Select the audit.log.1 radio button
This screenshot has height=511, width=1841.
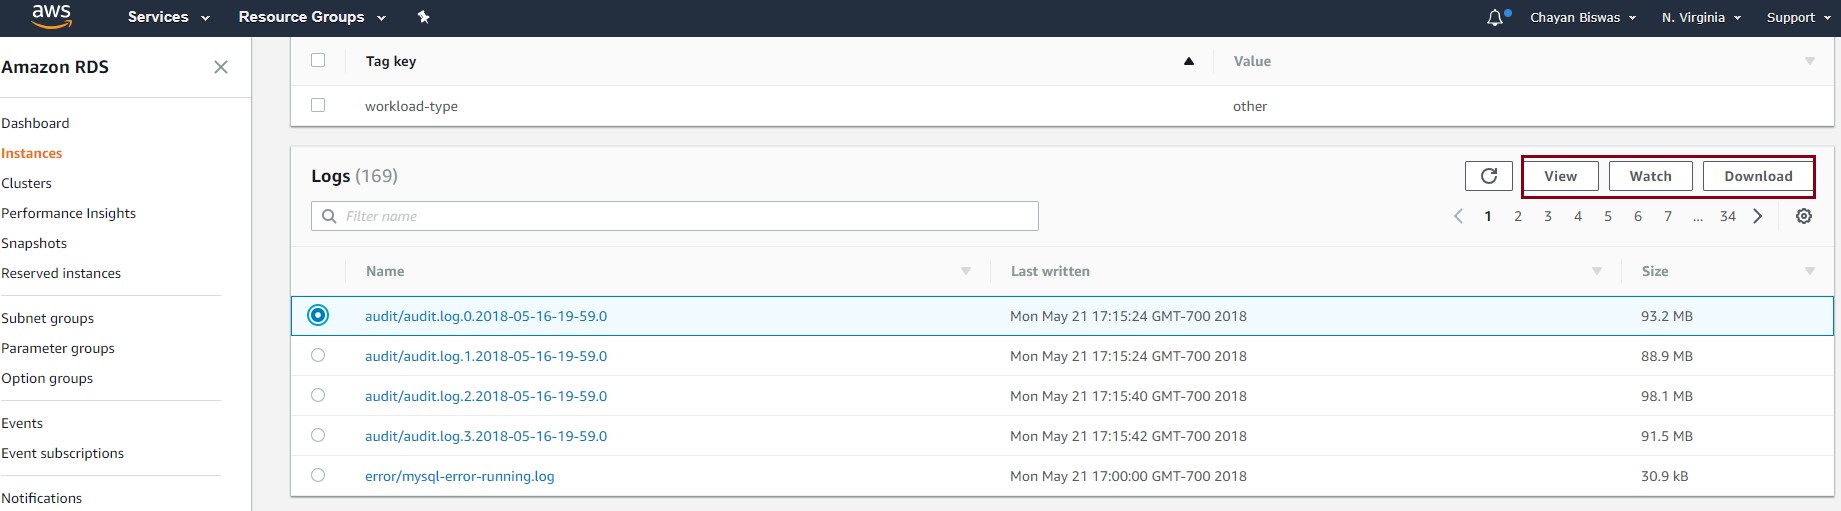[318, 355]
